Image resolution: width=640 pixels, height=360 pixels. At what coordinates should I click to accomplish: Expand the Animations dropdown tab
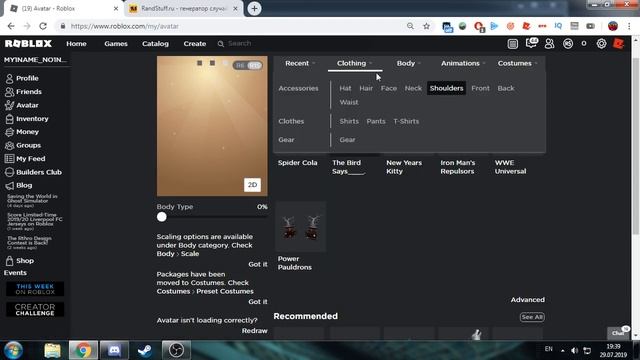[x=463, y=63]
